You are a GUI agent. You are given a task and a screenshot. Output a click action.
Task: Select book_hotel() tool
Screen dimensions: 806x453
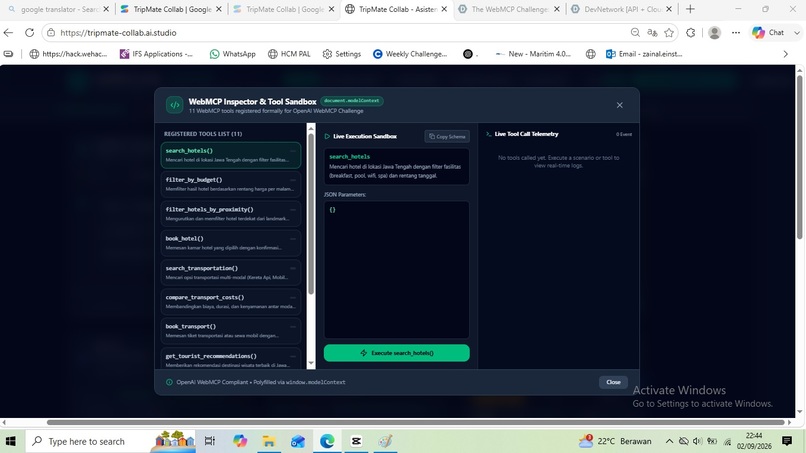(x=230, y=243)
